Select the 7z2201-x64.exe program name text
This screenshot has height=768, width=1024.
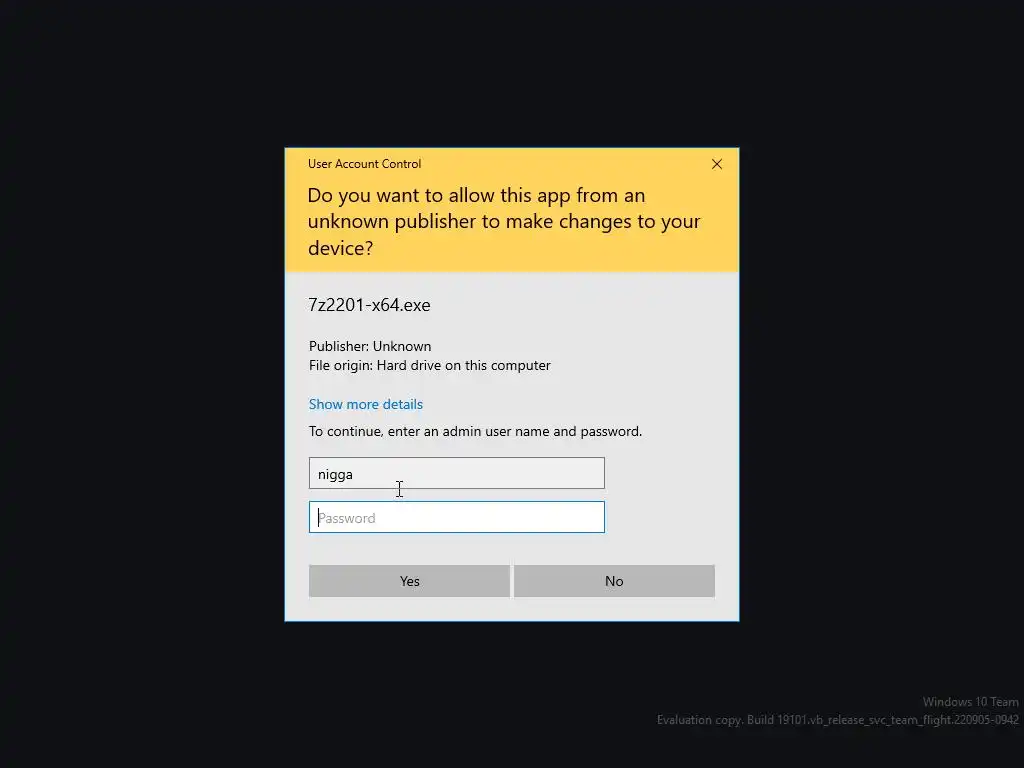(369, 305)
